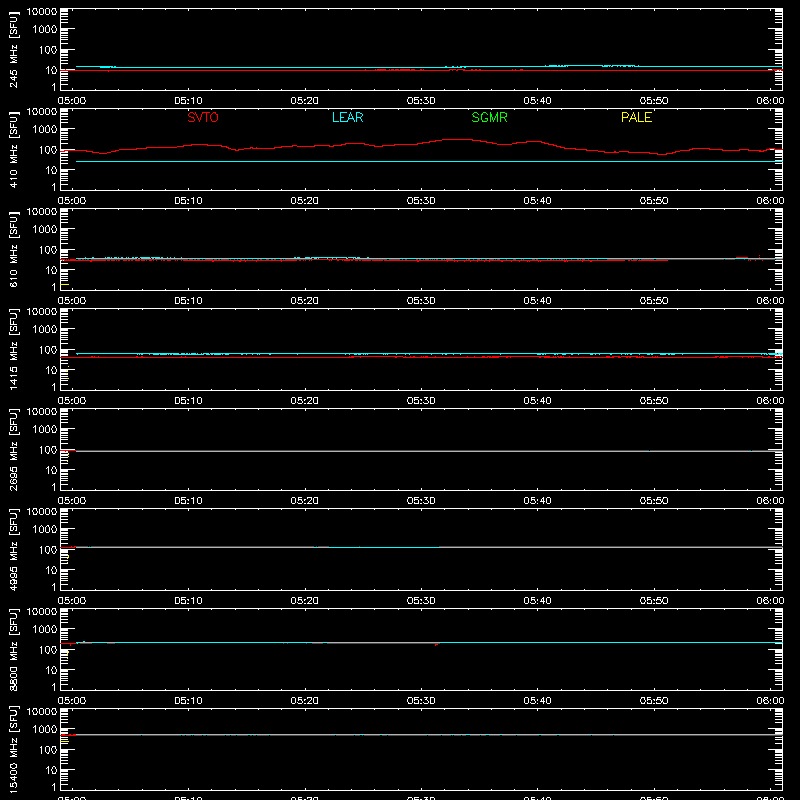Click the cyan LEAR legend label
Image resolution: width=800 pixels, height=800 pixels.
[x=347, y=117]
